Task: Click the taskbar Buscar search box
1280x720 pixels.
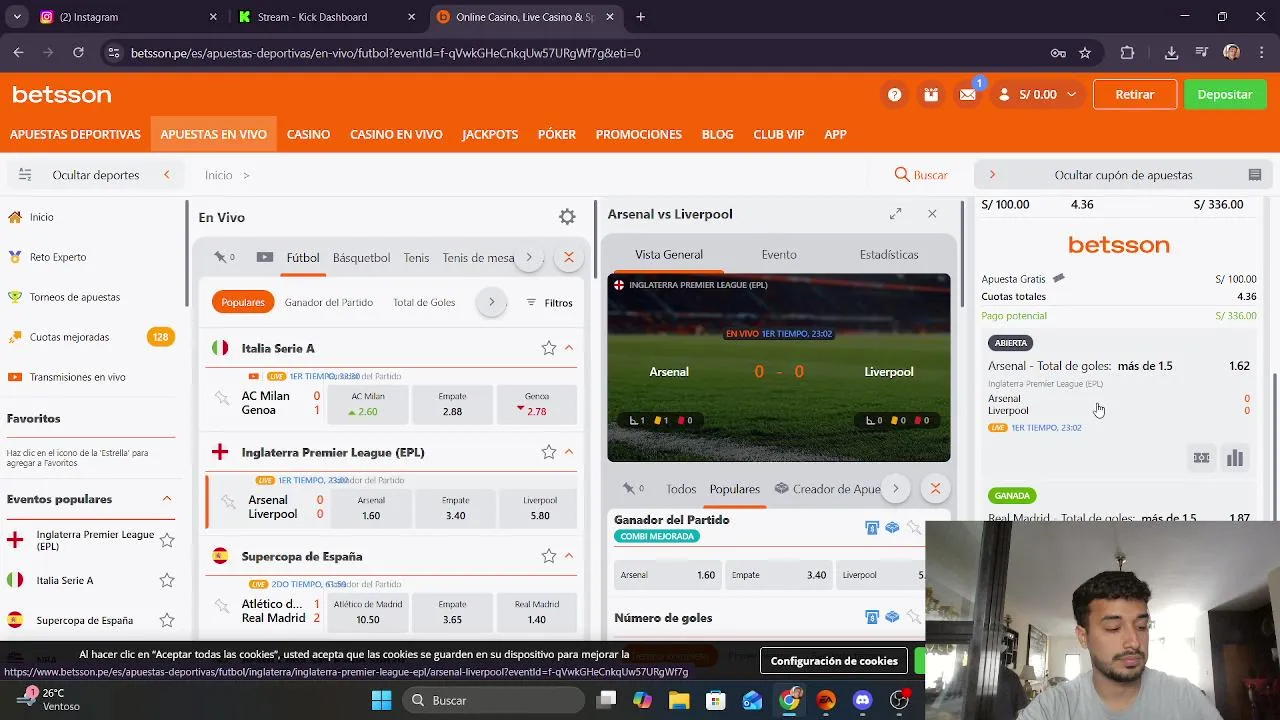Action: (494, 700)
